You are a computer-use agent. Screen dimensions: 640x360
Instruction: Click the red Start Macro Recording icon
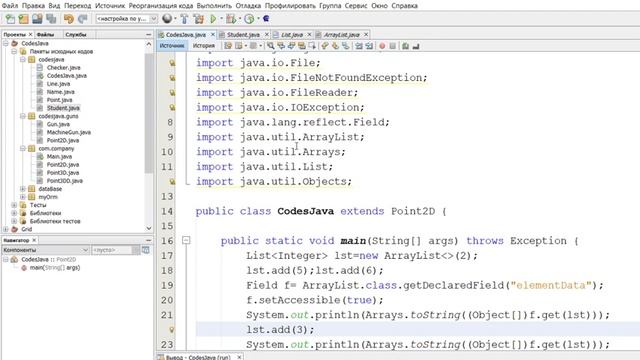382,46
